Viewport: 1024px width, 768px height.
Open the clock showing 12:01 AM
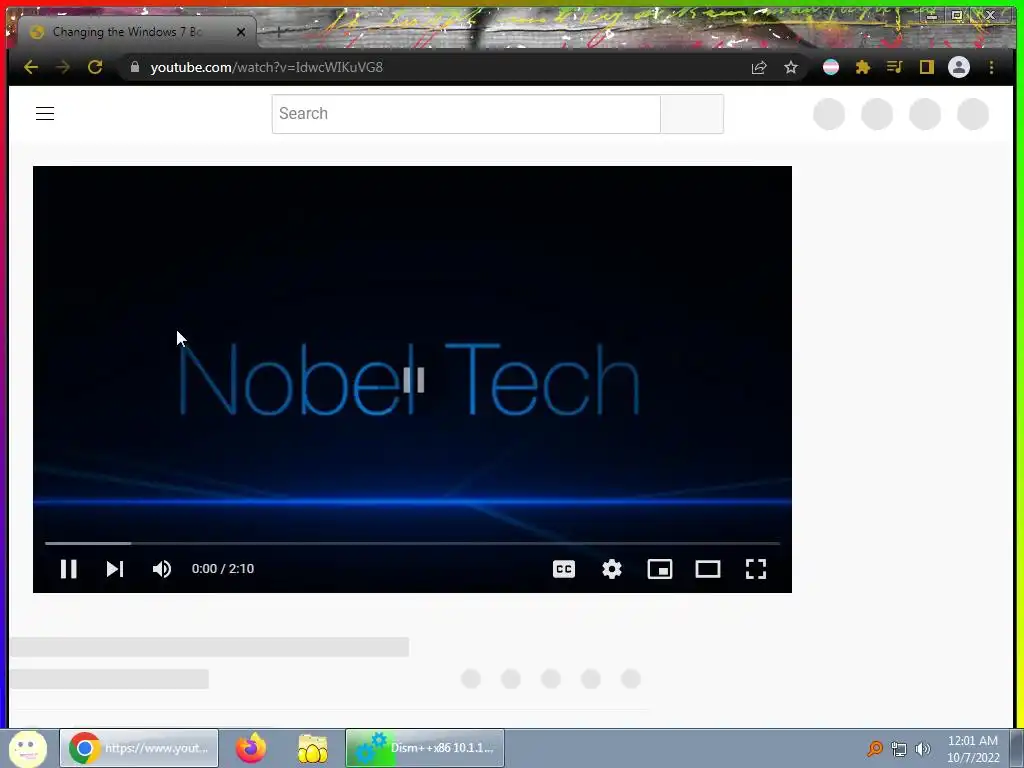973,748
